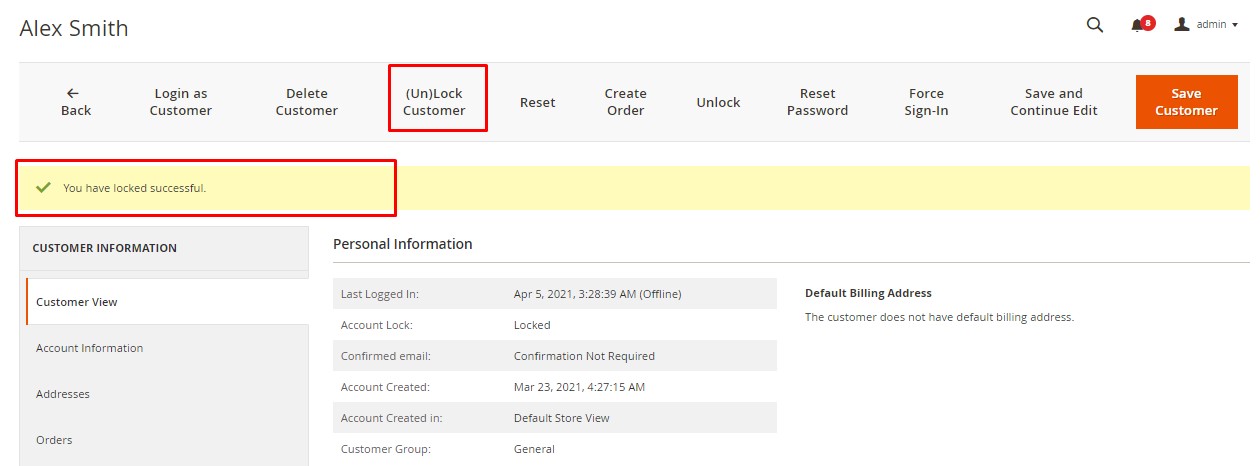The height and width of the screenshot is (466, 1260).
Task: Click the no default billing address text
Action: click(939, 317)
